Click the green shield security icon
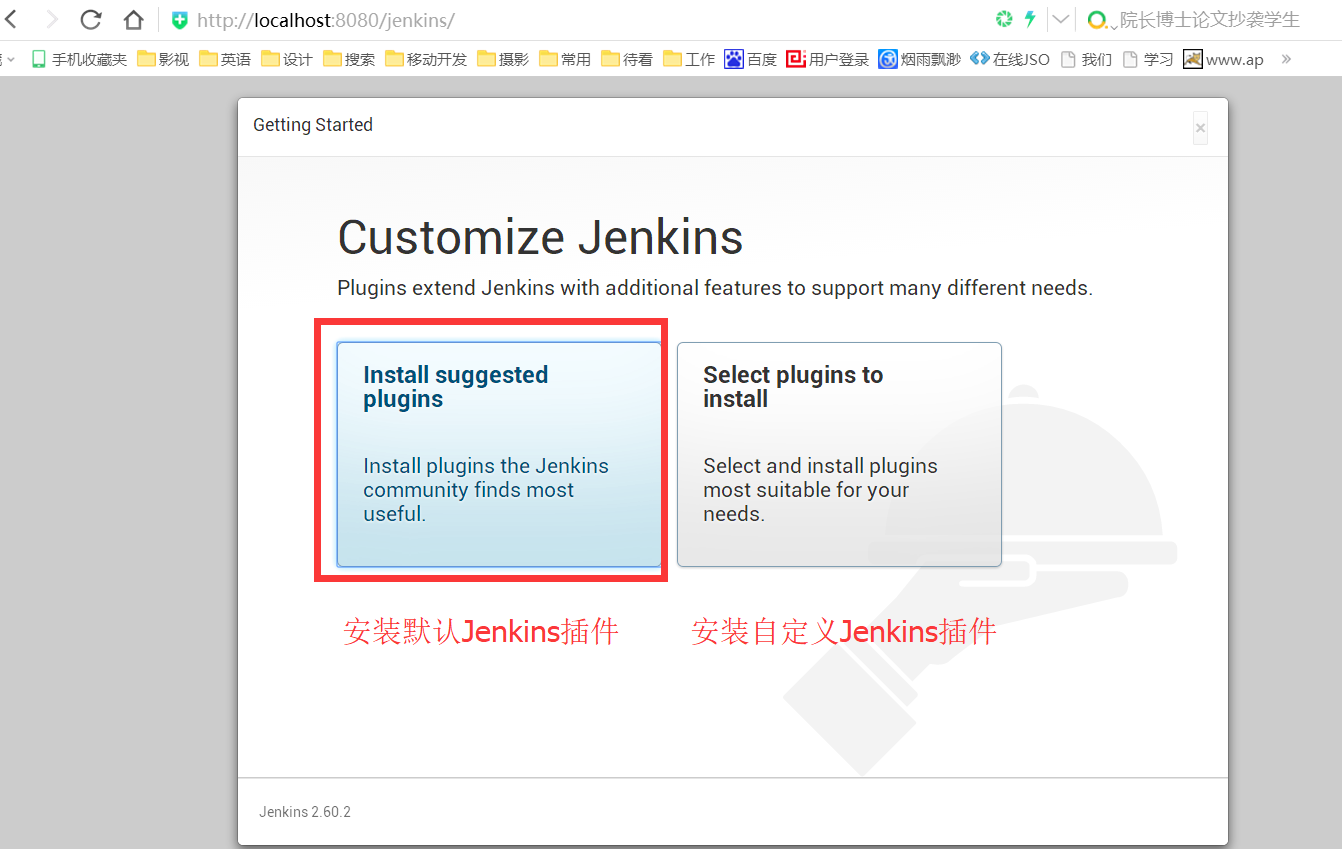The width and height of the screenshot is (1342, 849). point(180,20)
